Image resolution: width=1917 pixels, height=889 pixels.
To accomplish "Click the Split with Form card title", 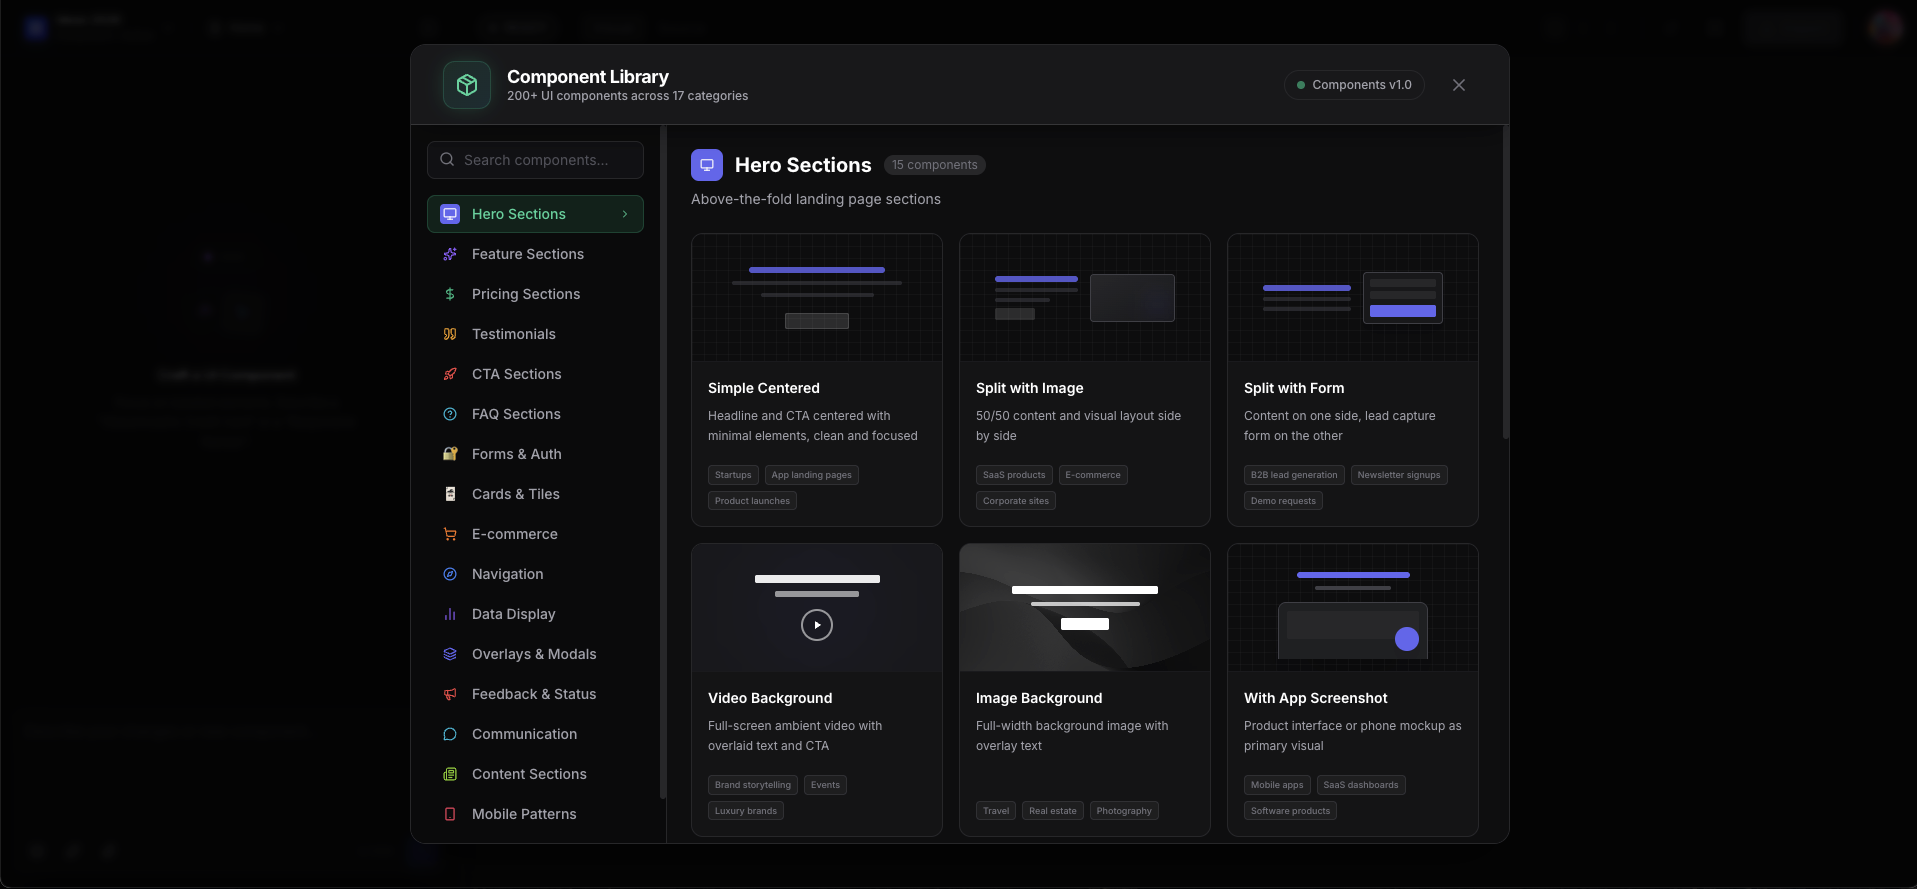I will coord(1294,388).
